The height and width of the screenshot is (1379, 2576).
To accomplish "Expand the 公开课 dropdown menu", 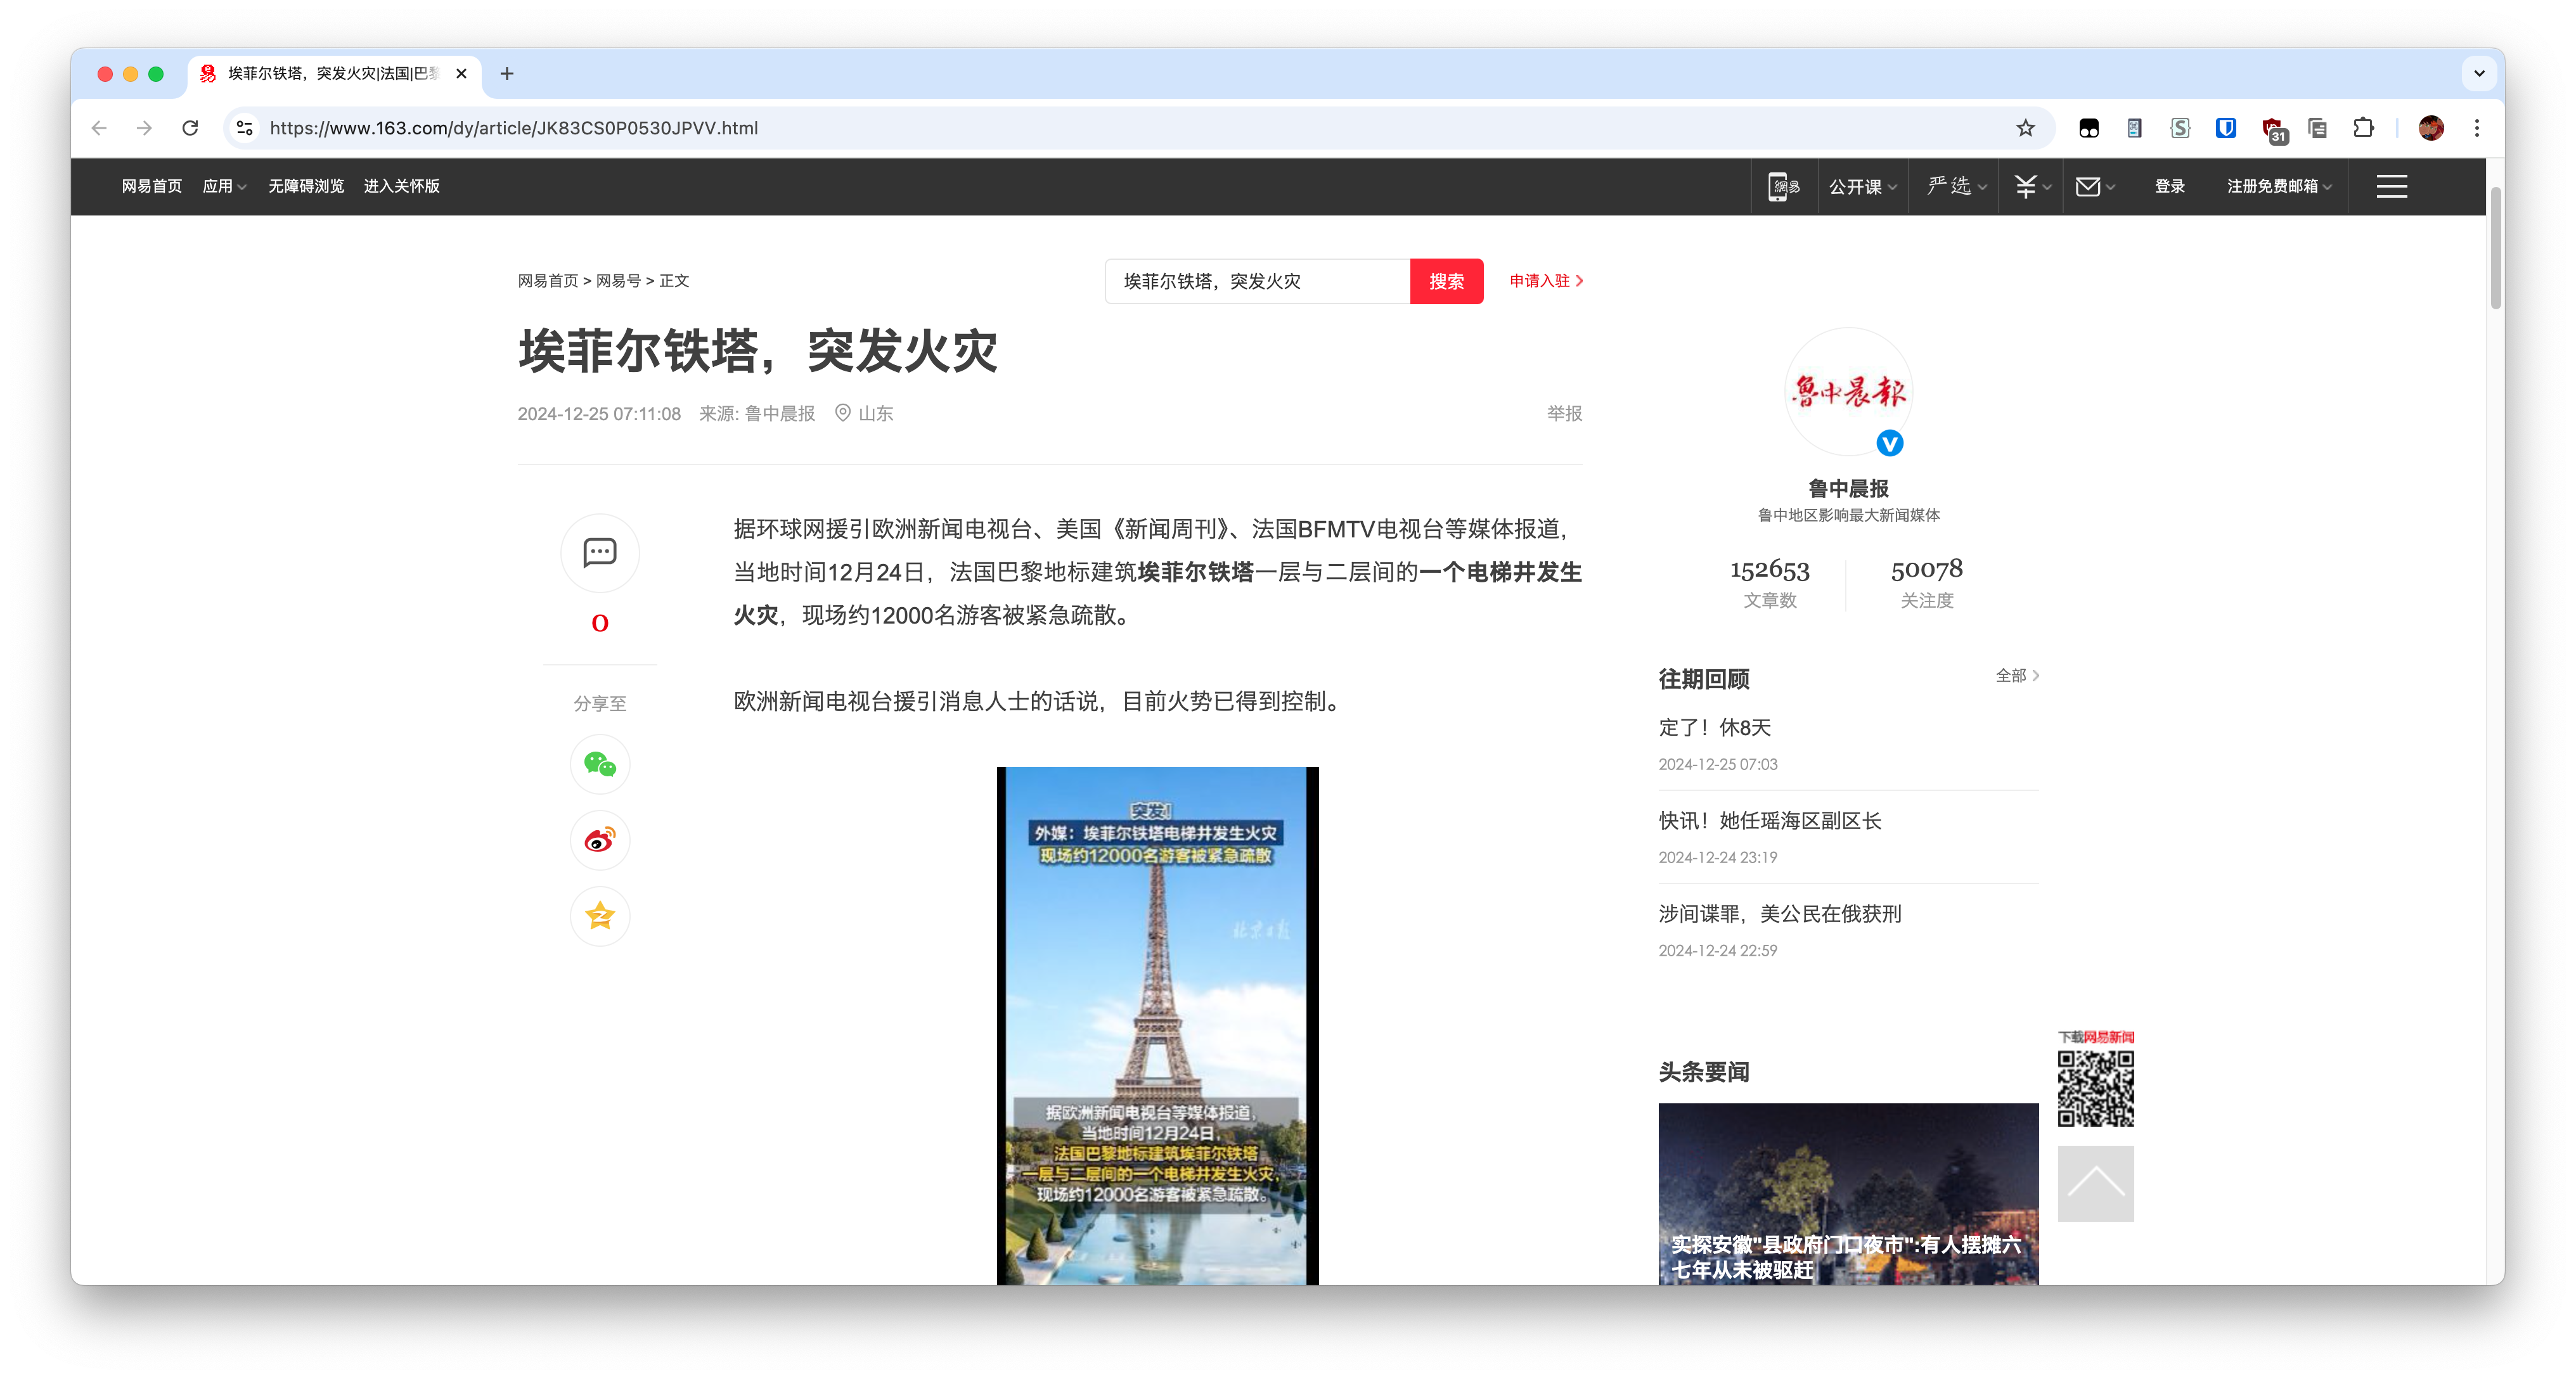I will tap(1855, 186).
